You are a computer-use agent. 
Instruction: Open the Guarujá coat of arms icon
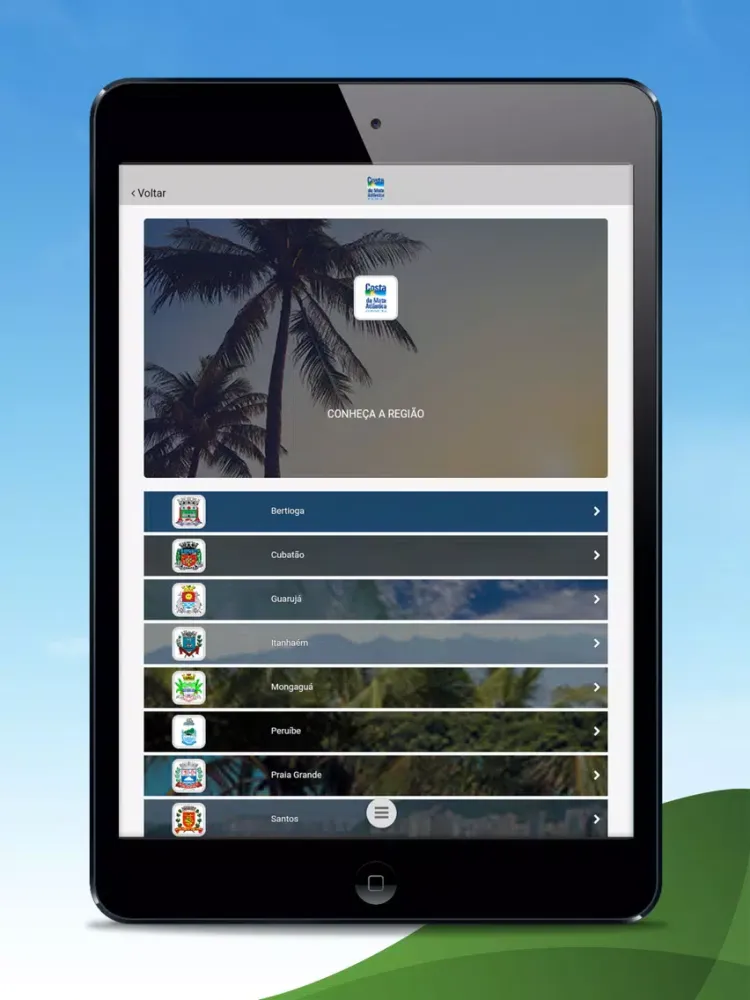coord(189,599)
